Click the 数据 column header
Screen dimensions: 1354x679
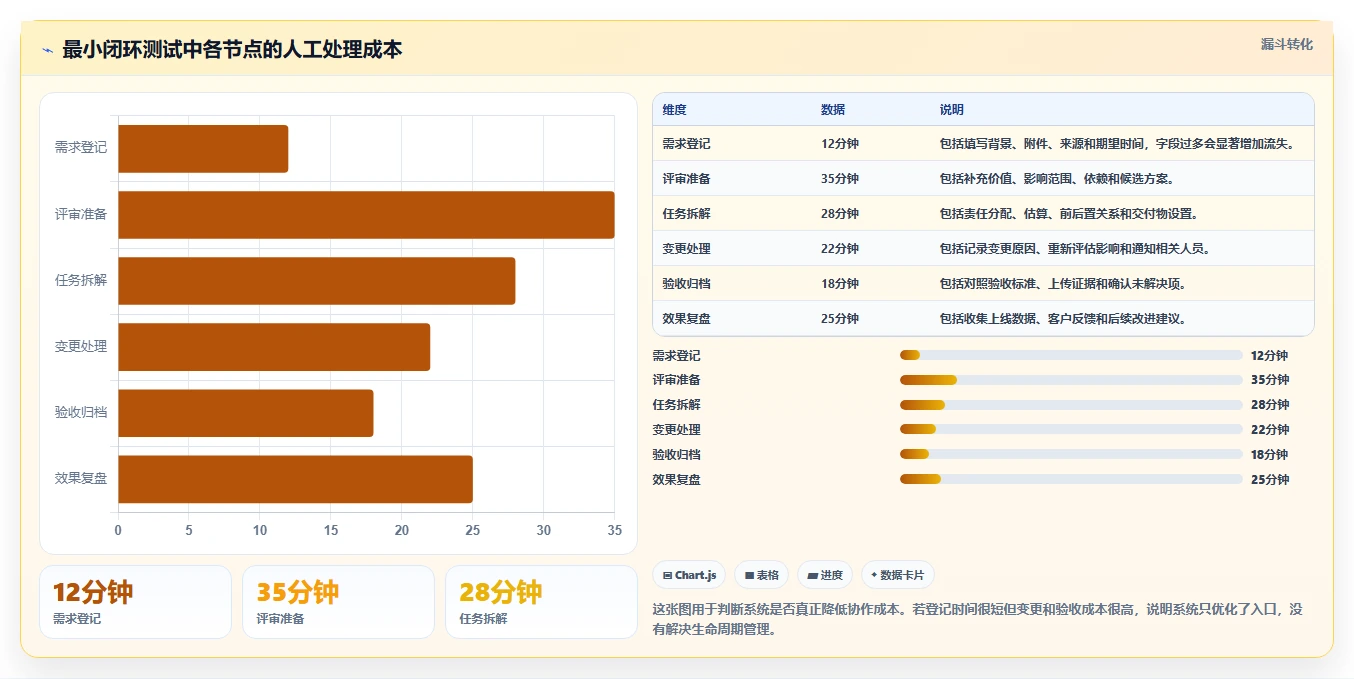pyautogui.click(x=833, y=110)
